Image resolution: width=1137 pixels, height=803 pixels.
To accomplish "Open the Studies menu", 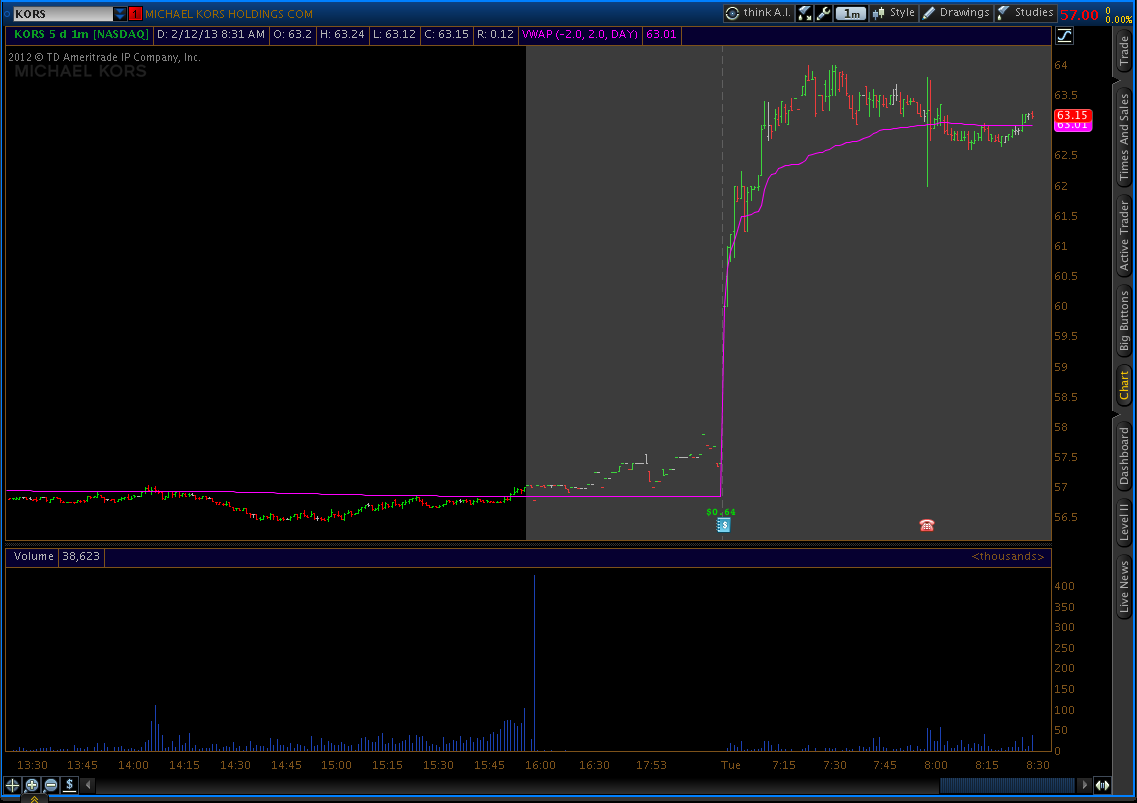I will point(1025,13).
